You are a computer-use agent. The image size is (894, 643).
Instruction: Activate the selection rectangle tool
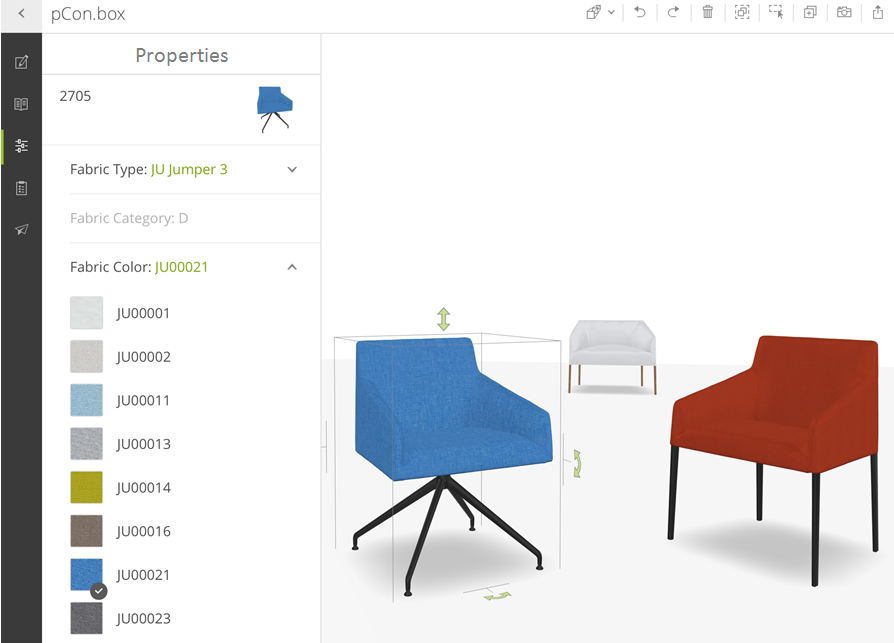point(776,12)
